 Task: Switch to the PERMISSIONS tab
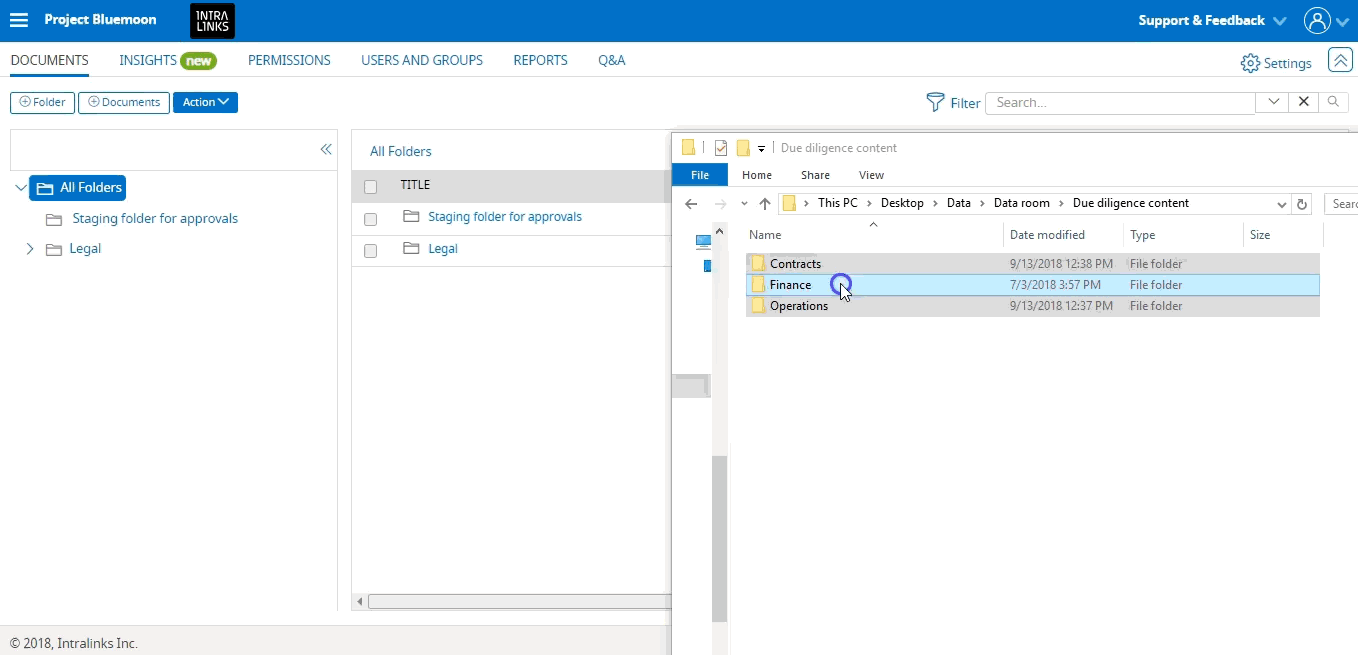289,60
